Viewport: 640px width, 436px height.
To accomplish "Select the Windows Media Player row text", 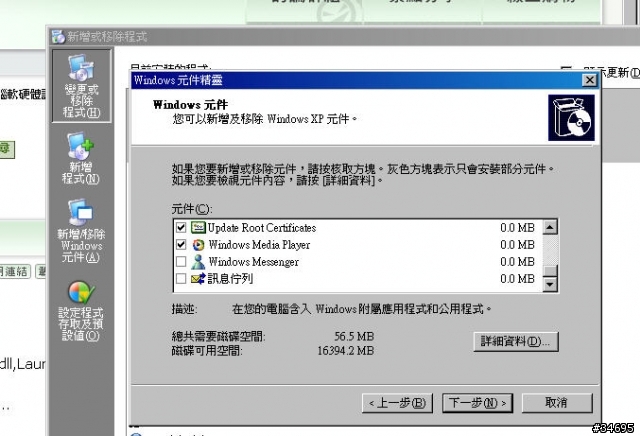I will point(259,245).
